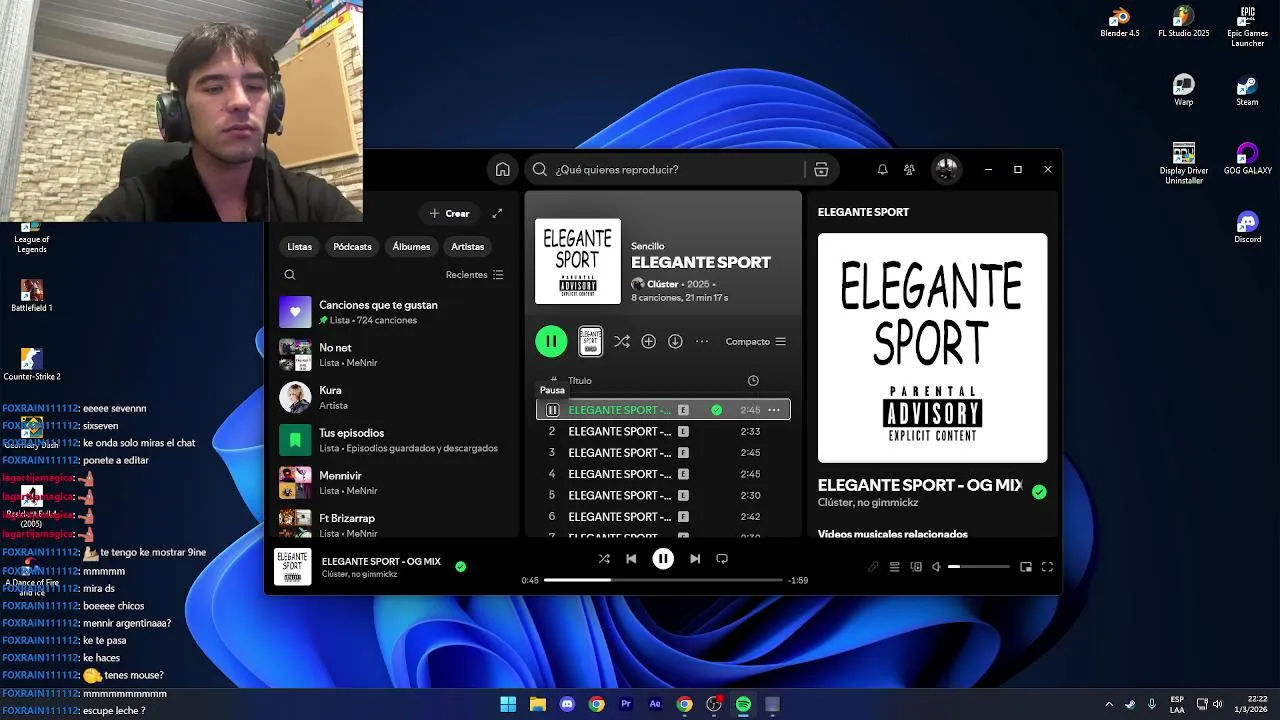Click the large ELEGANTE SPORT cover in right panel
This screenshot has height=720, width=1280.
coord(932,348)
